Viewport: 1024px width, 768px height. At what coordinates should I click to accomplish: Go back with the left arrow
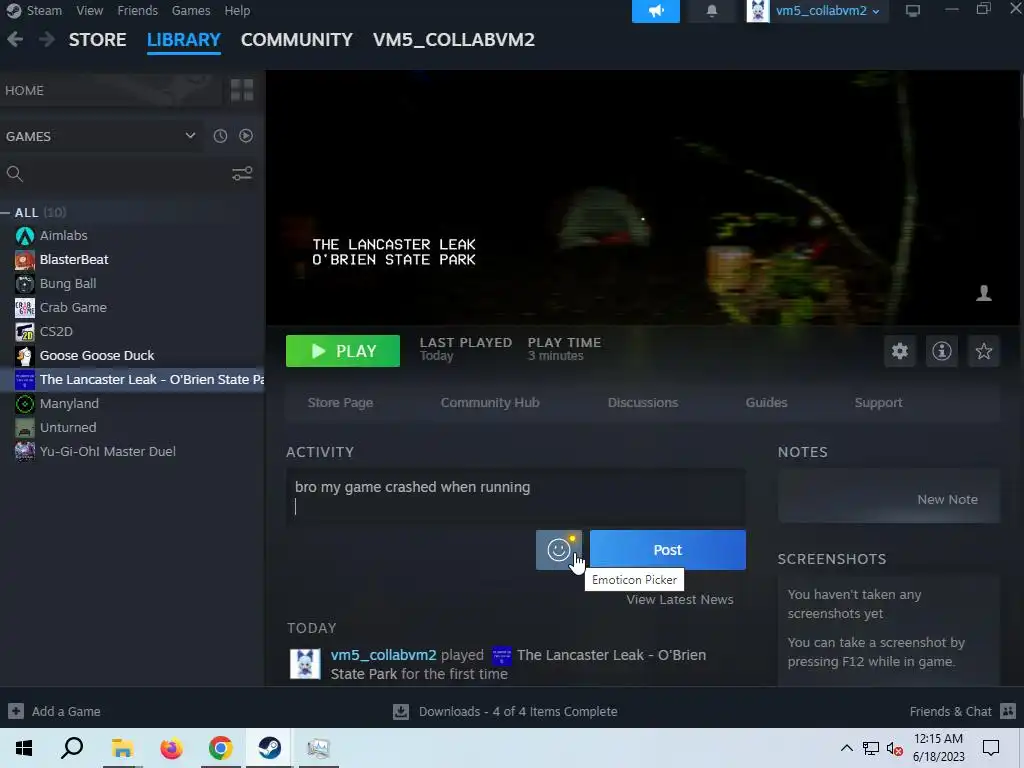[x=15, y=39]
